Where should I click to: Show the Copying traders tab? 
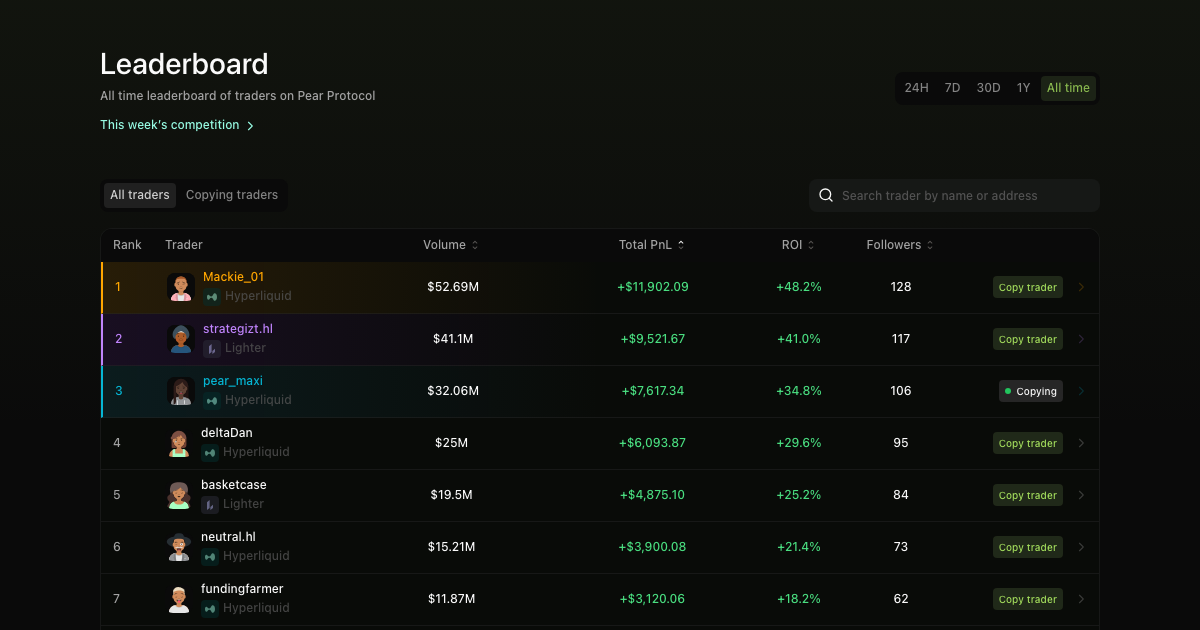coord(232,195)
